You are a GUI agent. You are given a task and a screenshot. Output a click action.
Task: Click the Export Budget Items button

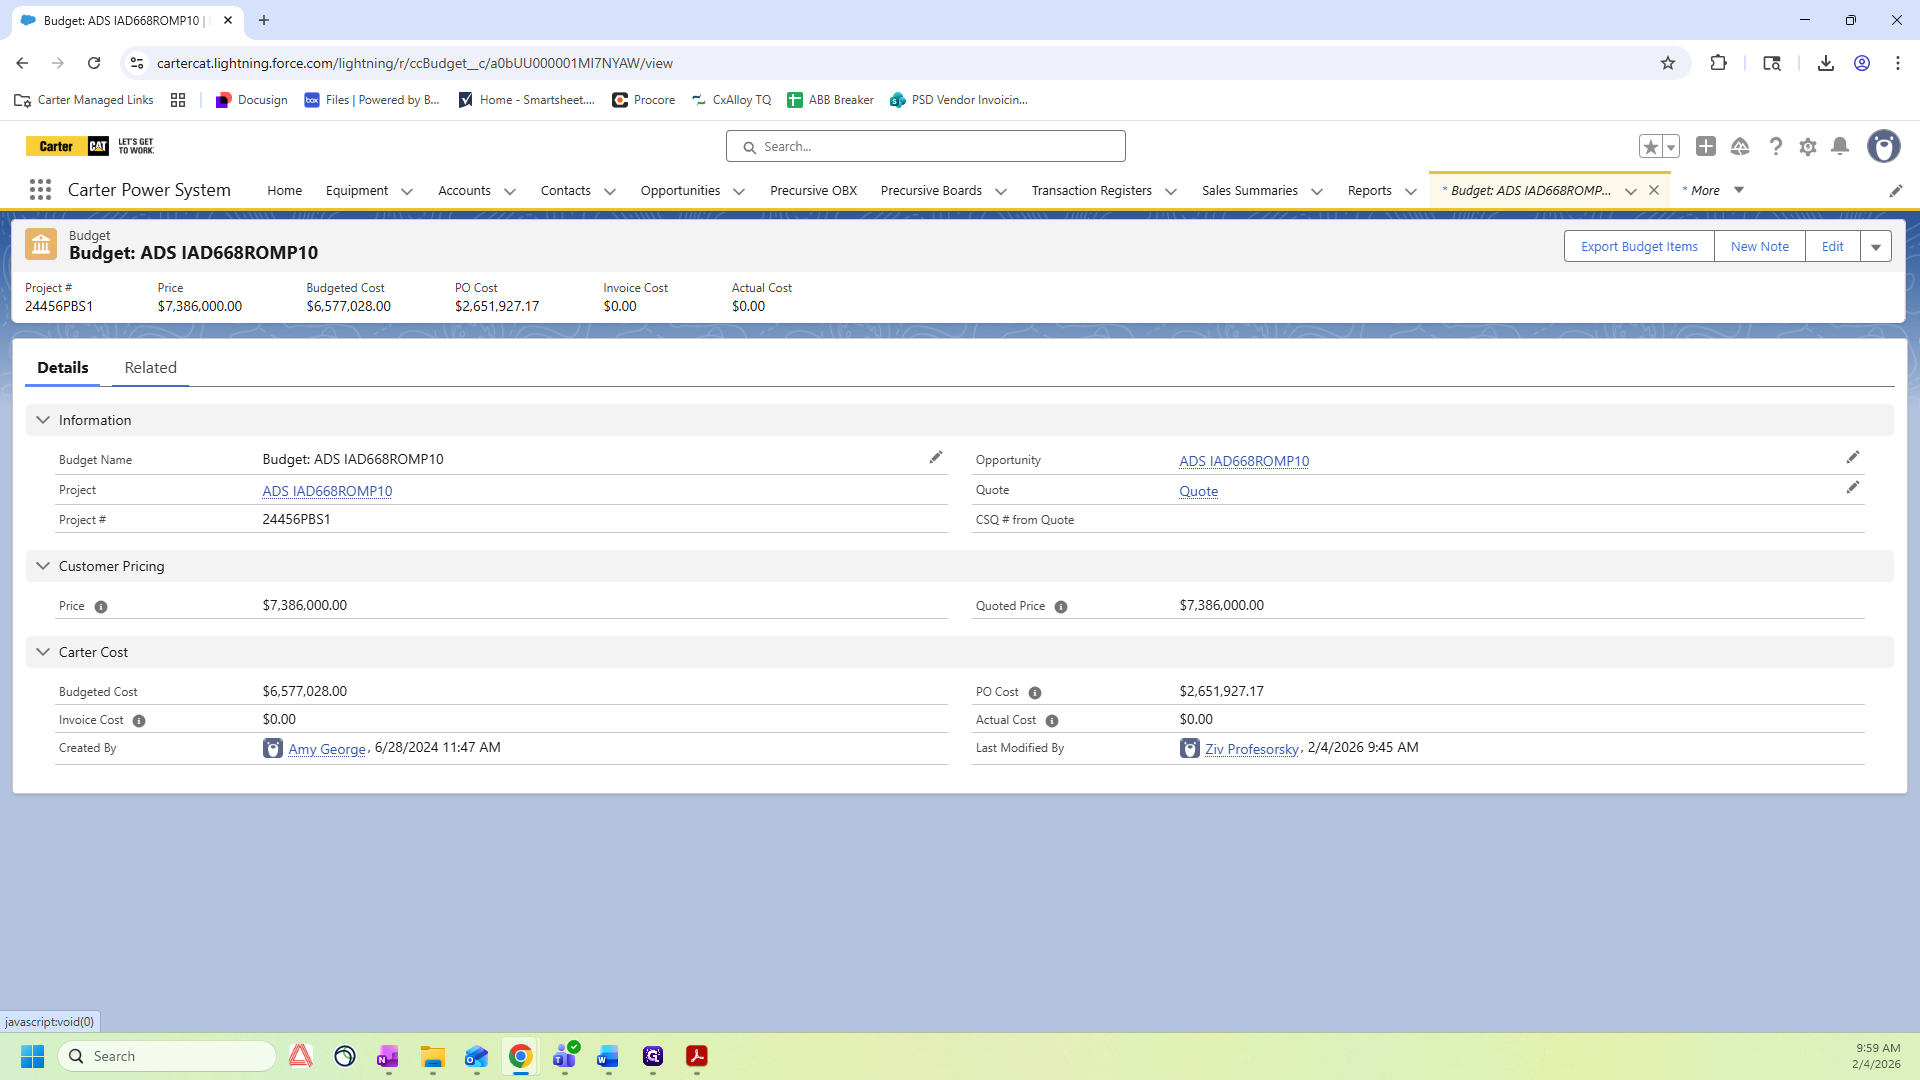(1639, 247)
